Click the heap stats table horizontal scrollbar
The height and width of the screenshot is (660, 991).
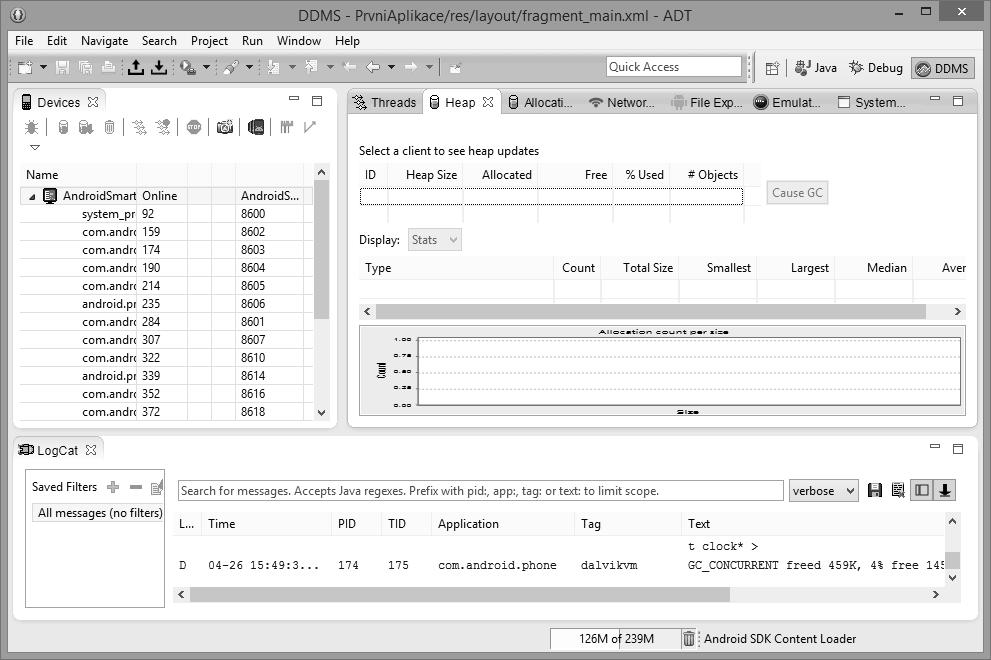(650, 311)
